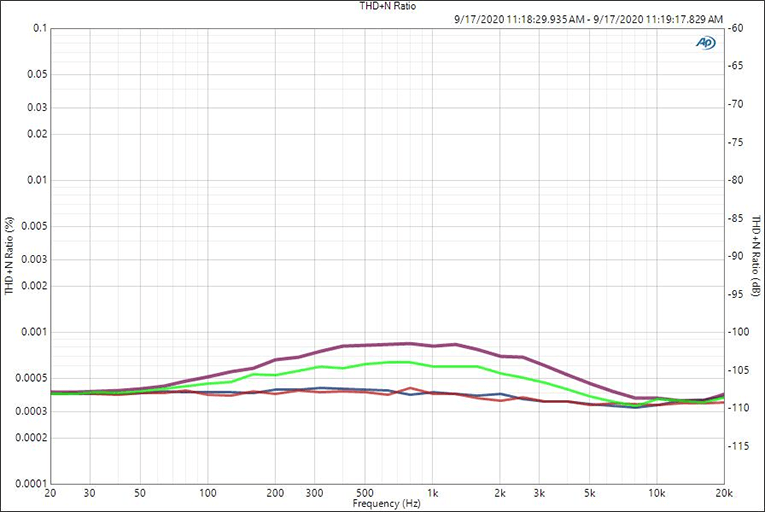Click the 1k frequency tick label
Viewport: 765px width, 512px height.
click(432, 494)
